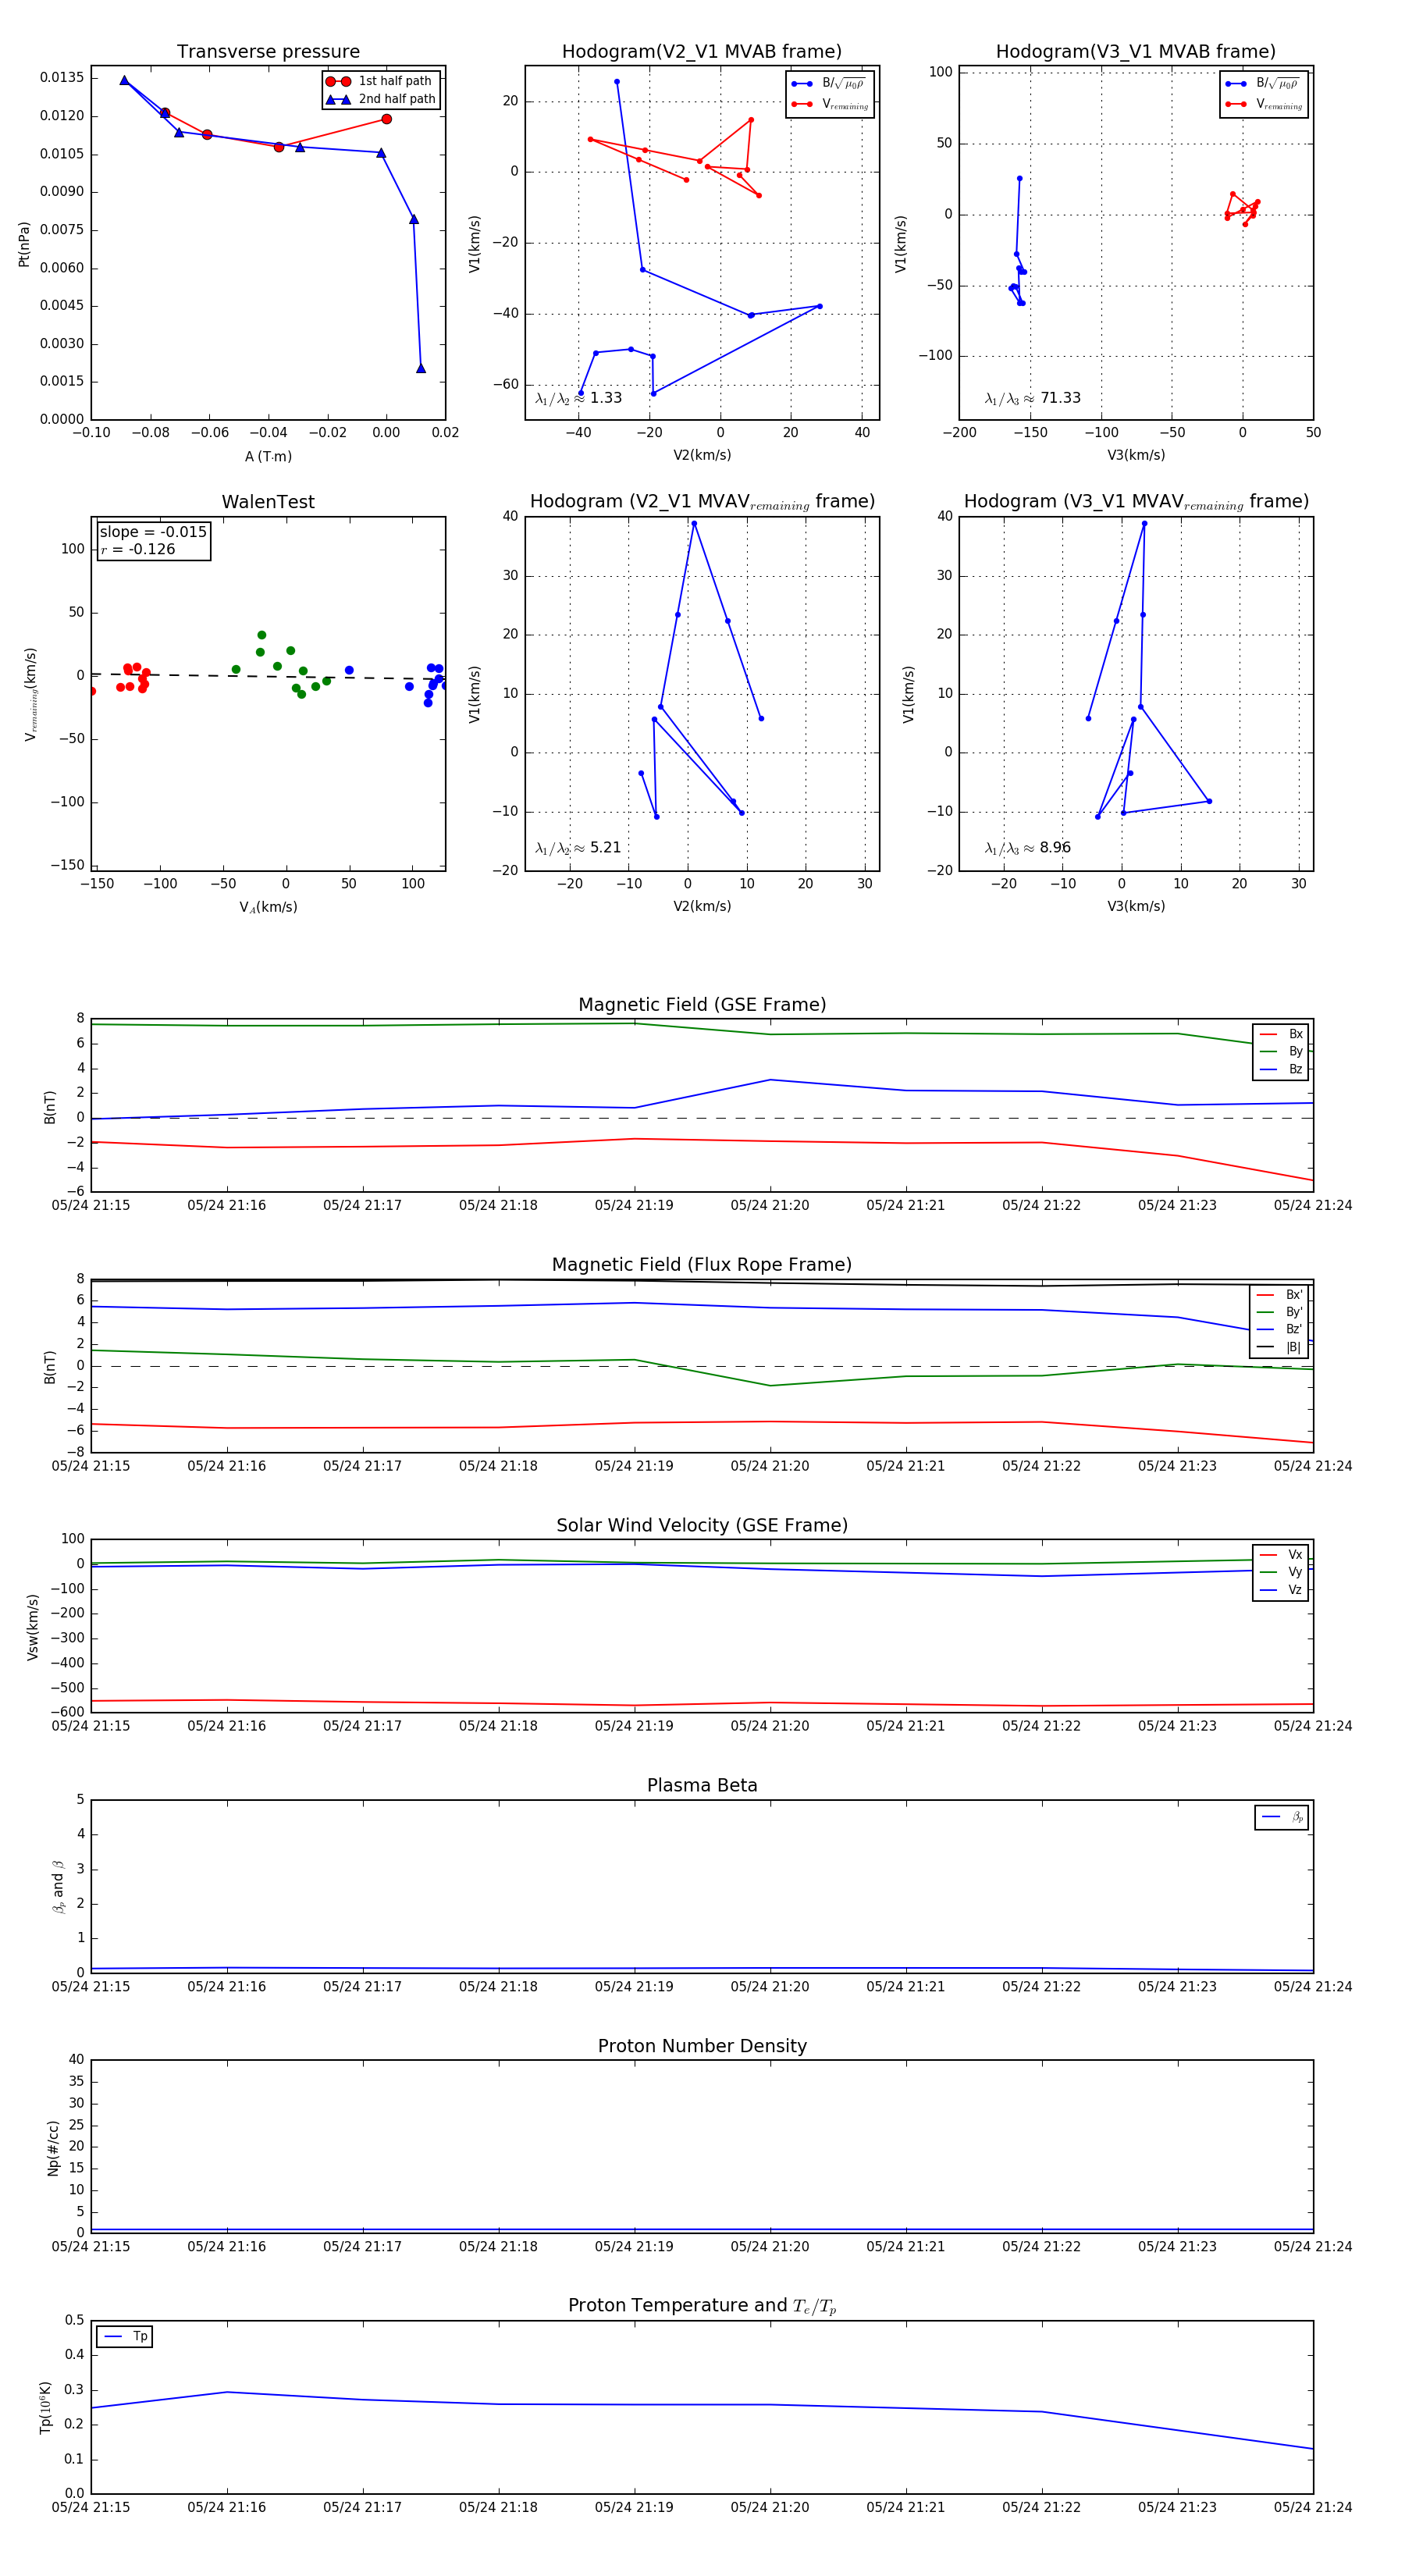Click the |B| legend entry in Flux Rope plot
1405x2576 pixels.
(x=1279, y=1347)
